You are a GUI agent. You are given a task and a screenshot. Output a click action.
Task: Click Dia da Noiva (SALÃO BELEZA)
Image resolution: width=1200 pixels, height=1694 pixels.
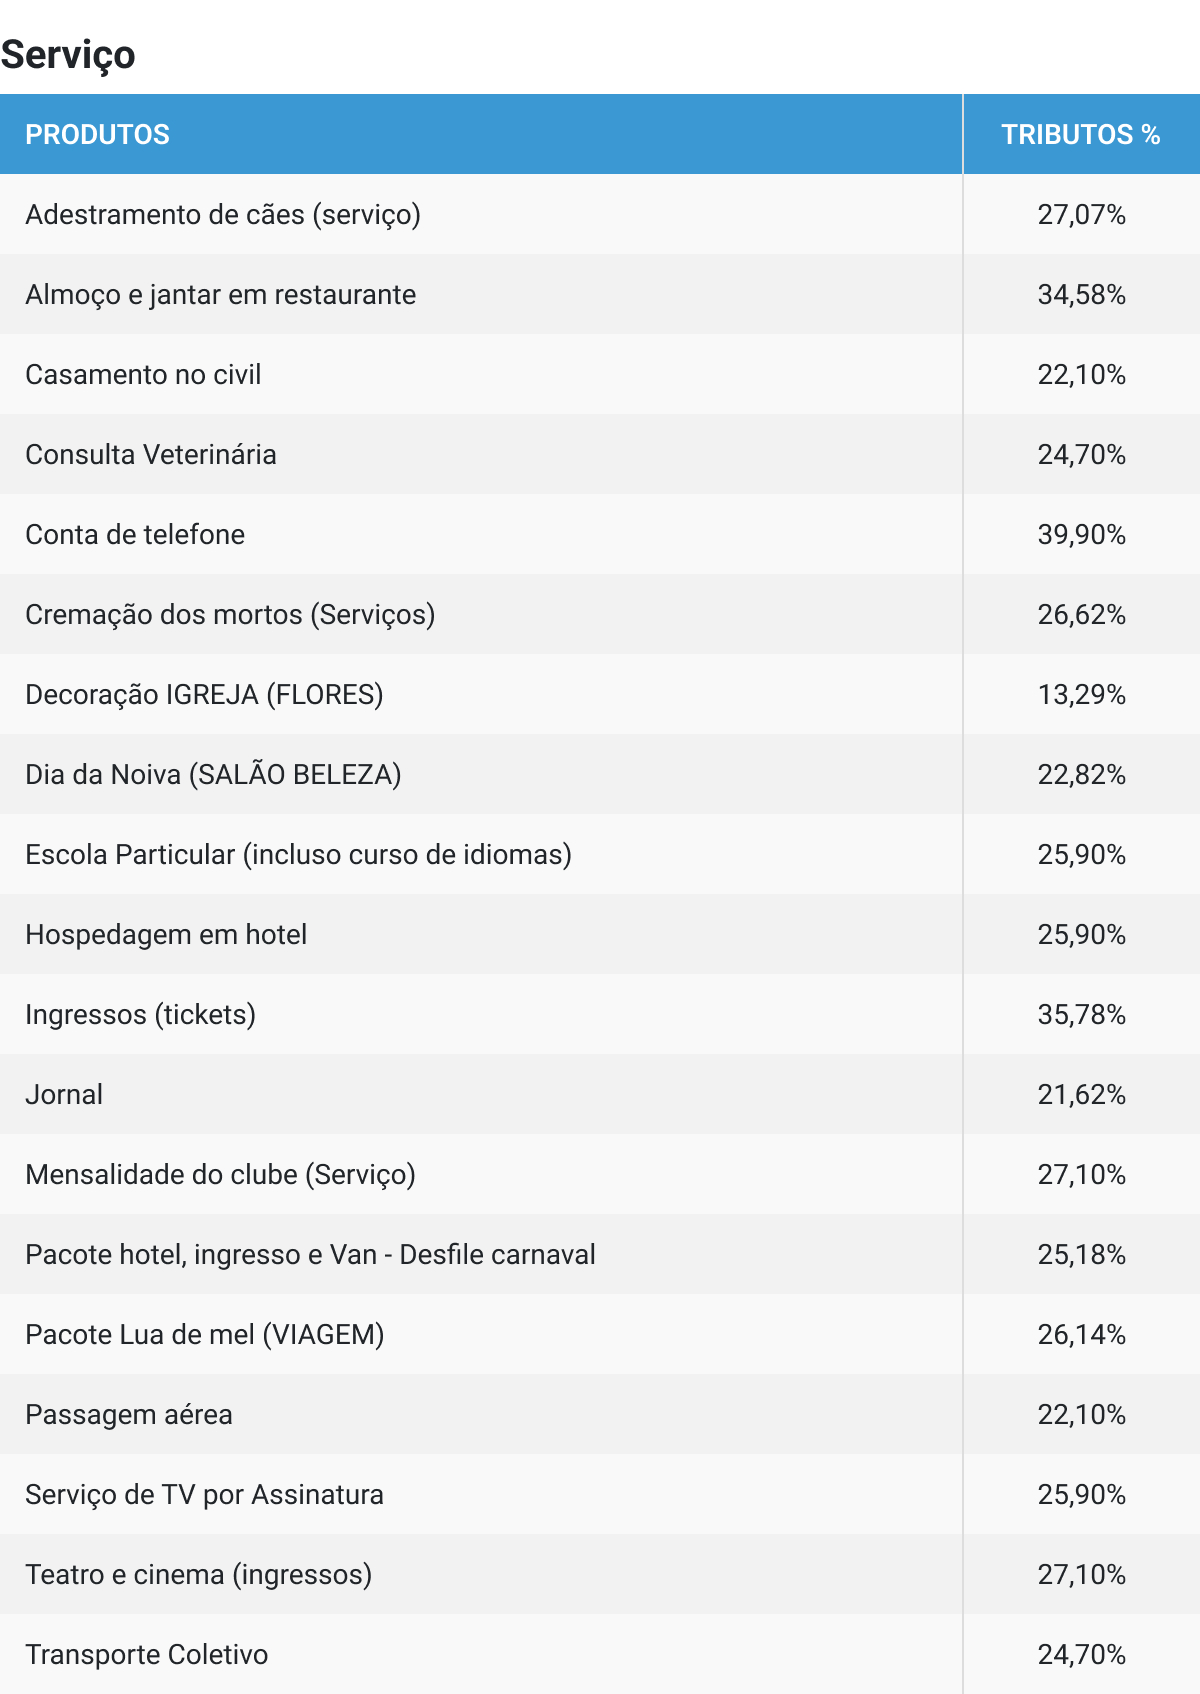coord(213,775)
